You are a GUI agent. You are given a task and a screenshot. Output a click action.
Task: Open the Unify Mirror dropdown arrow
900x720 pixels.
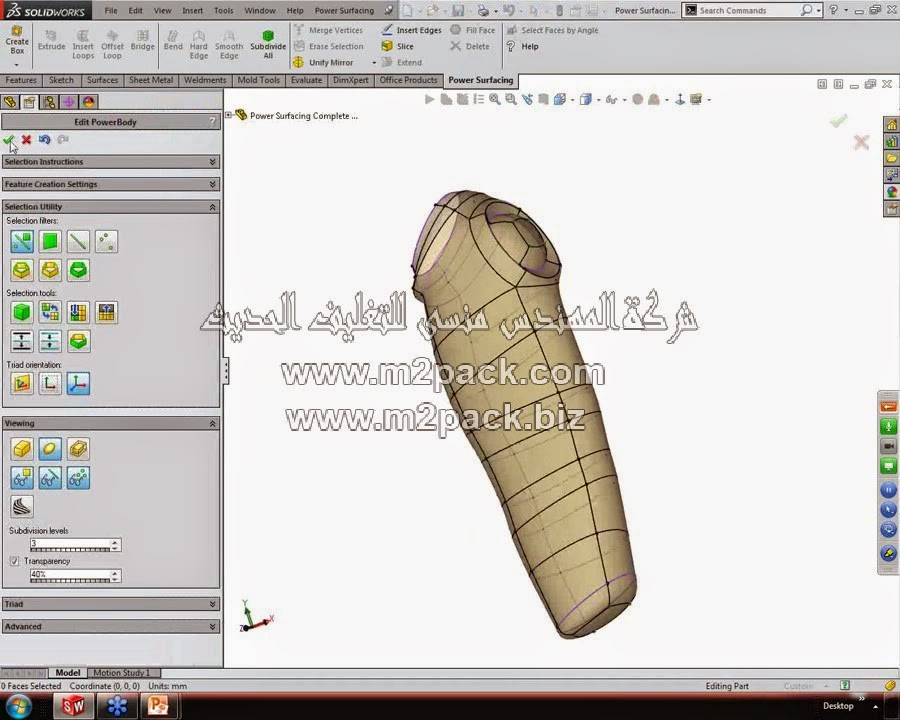click(374, 63)
